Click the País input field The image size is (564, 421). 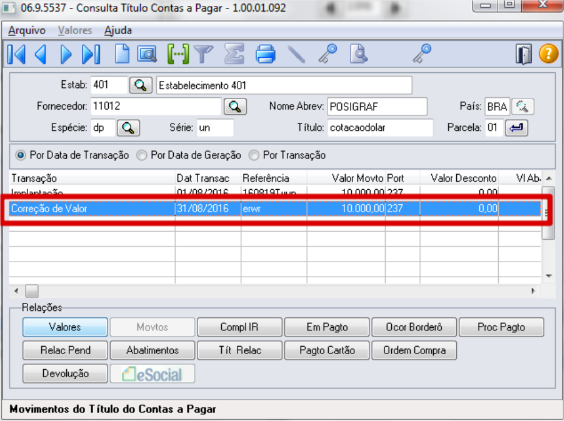click(497, 107)
